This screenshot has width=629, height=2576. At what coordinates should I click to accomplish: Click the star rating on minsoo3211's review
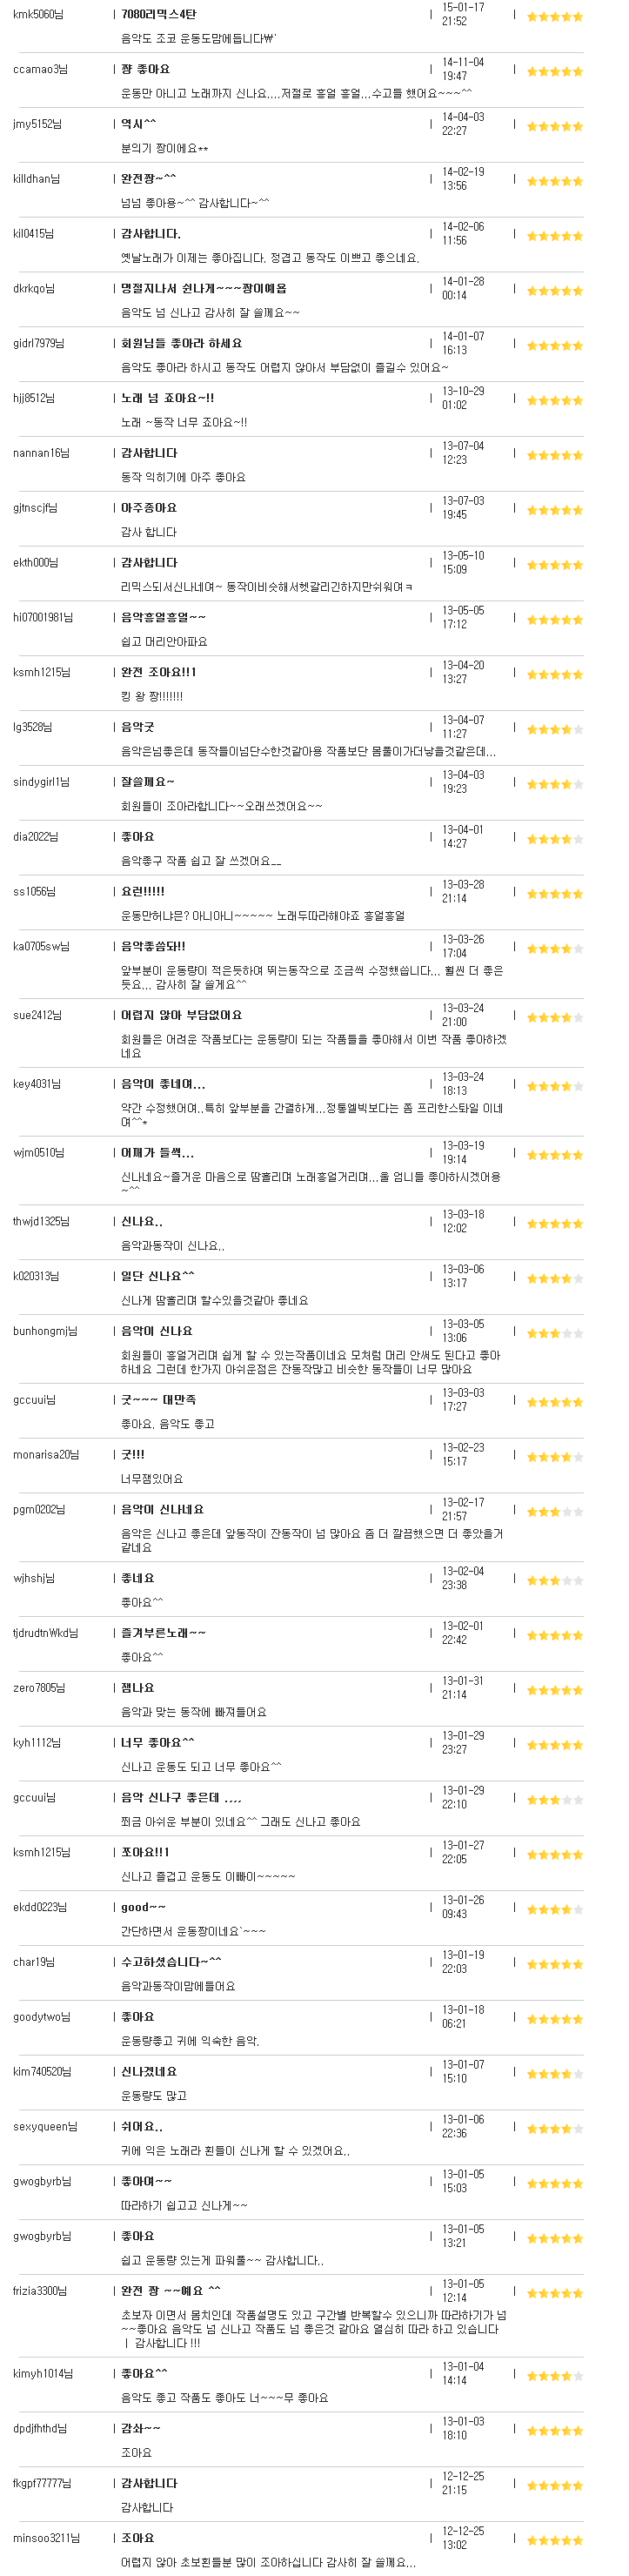tap(555, 2540)
